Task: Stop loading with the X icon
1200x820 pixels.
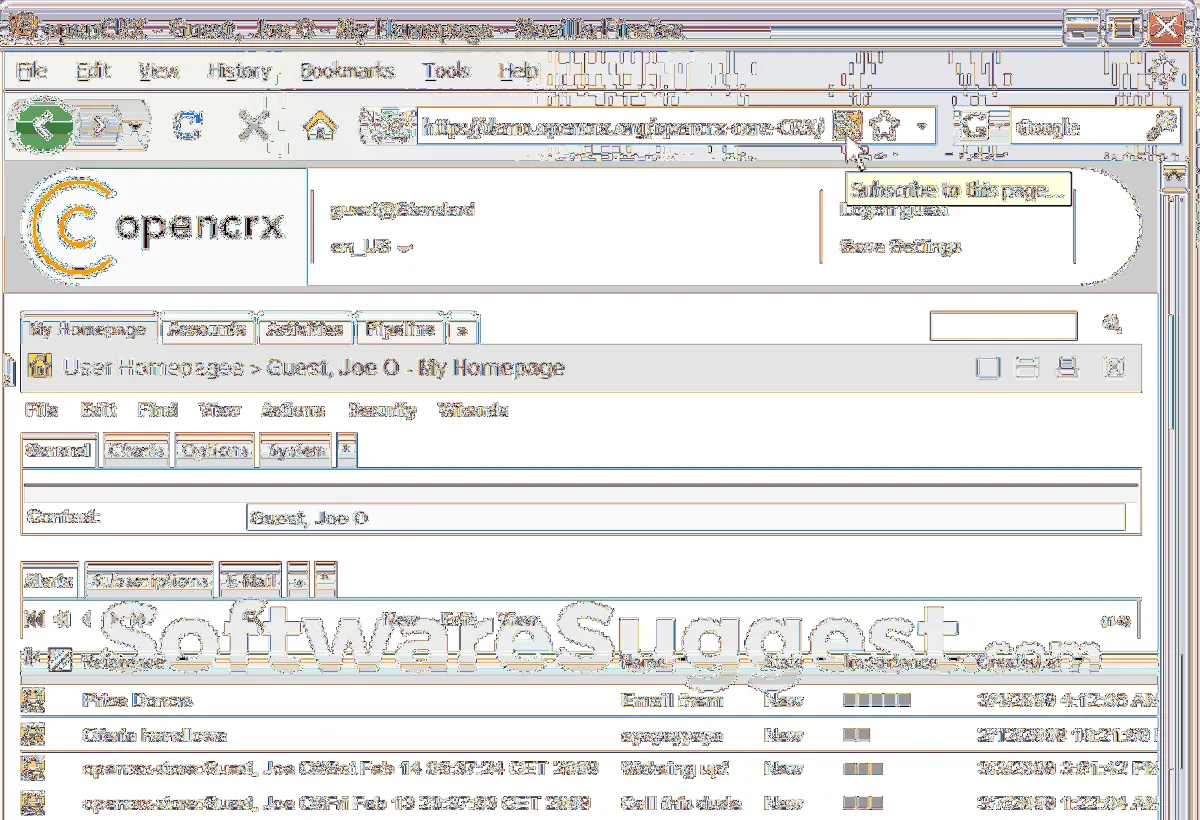Action: (255, 126)
